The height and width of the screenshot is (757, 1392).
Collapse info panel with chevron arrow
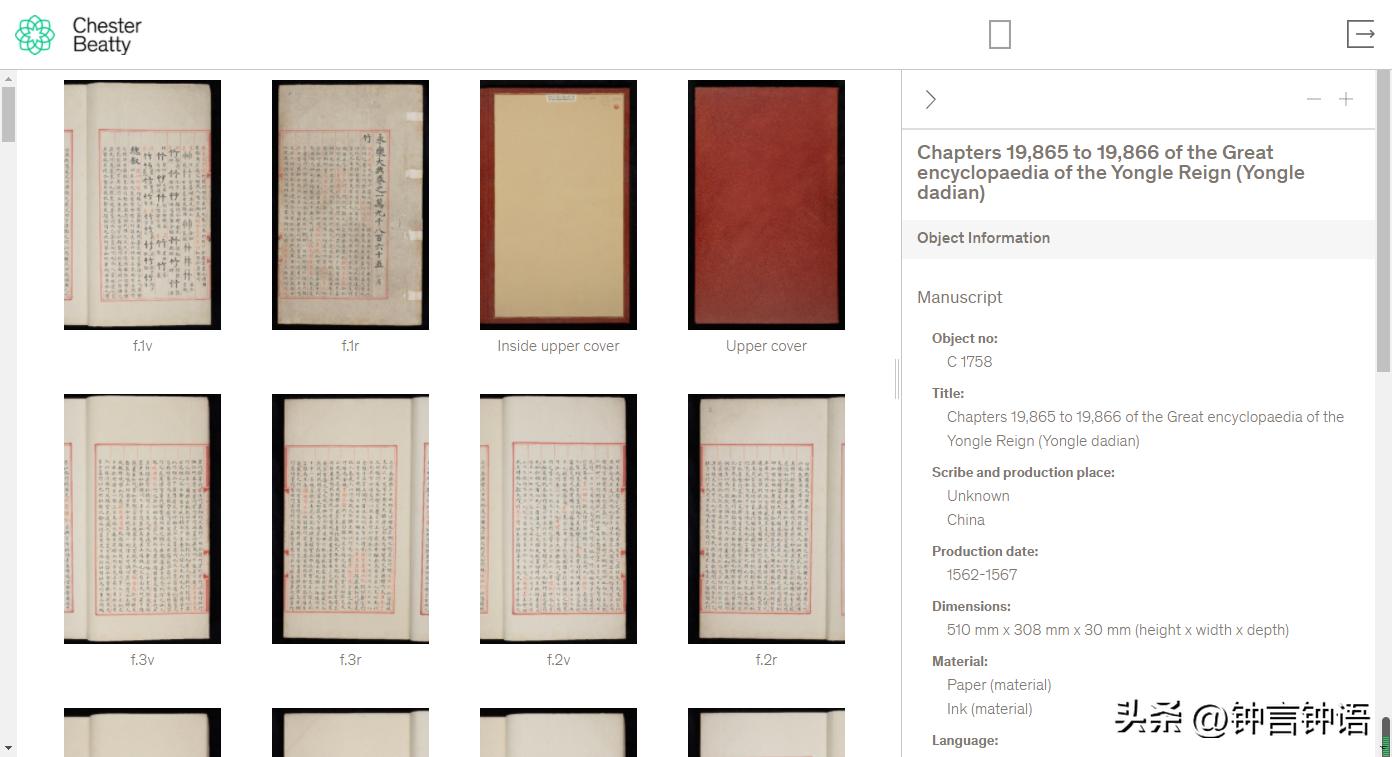pos(931,99)
